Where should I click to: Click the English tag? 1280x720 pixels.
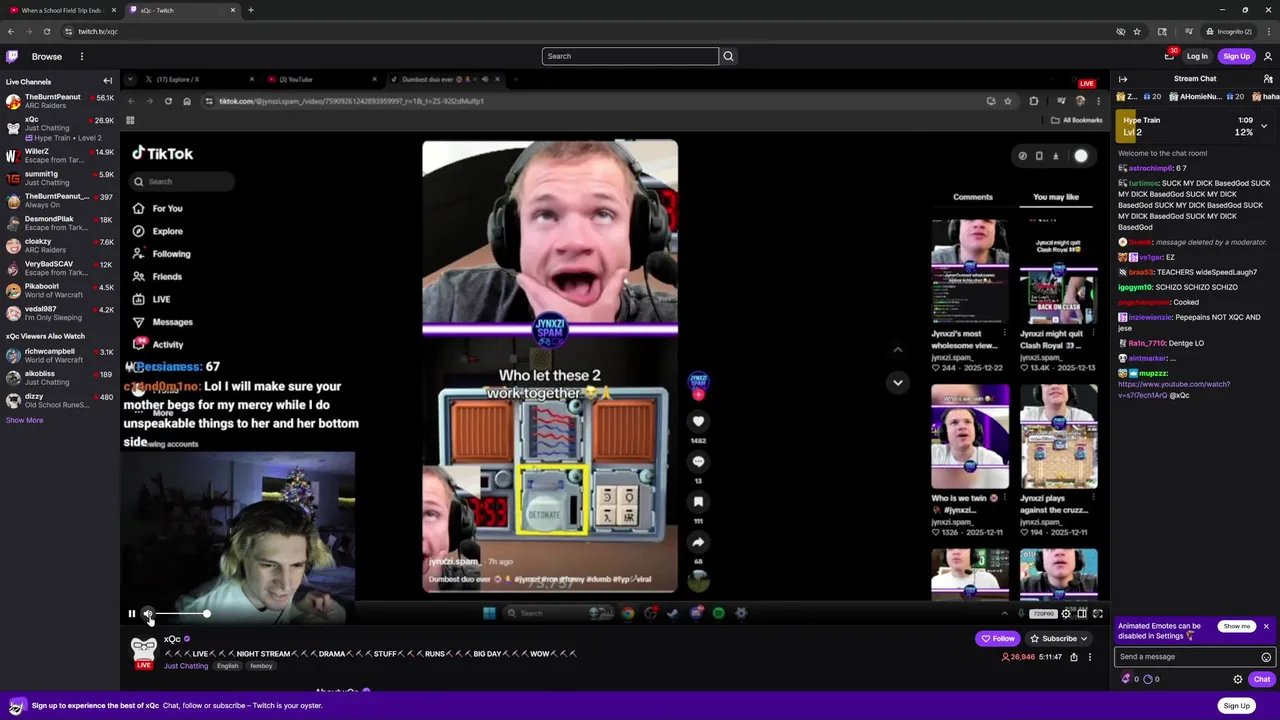[x=228, y=666]
